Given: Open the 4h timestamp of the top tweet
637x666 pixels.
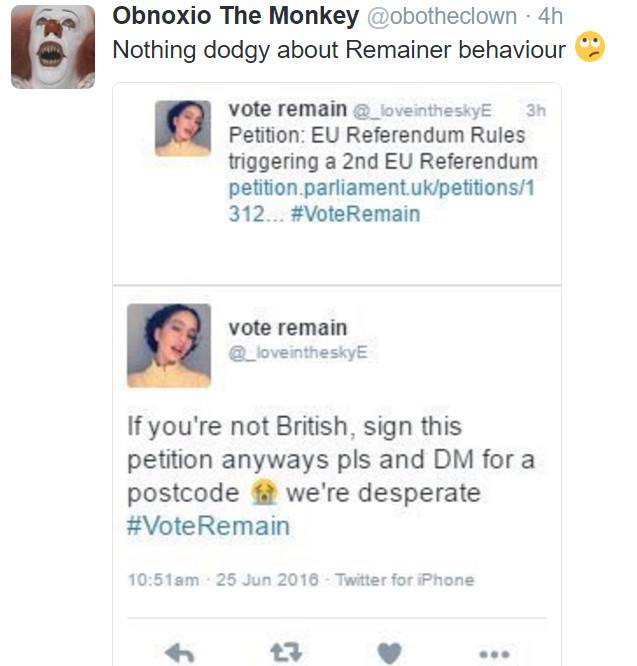Looking at the screenshot, I should point(550,16).
